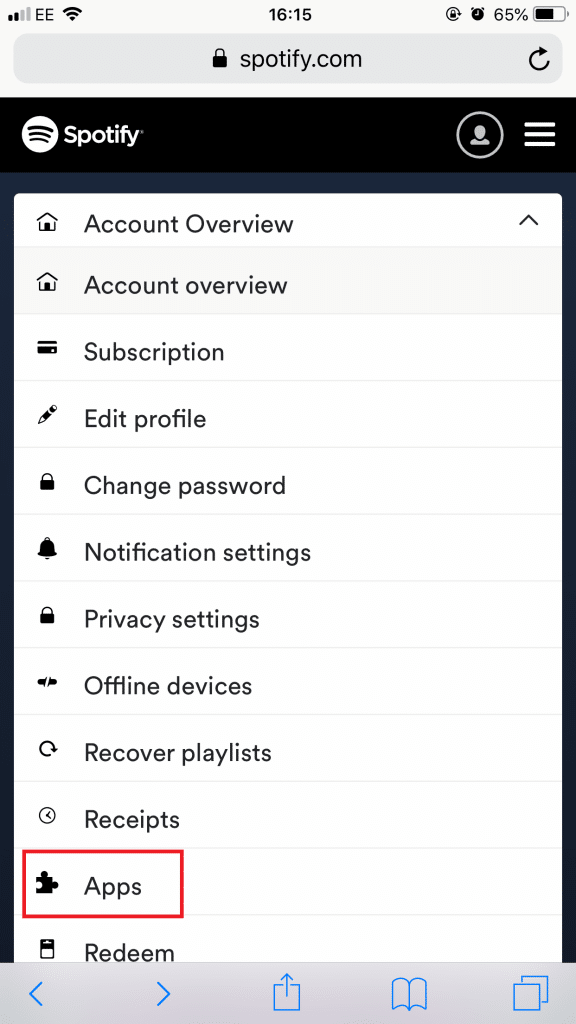Reload the spotify.com page
This screenshot has height=1024, width=576.
[539, 58]
